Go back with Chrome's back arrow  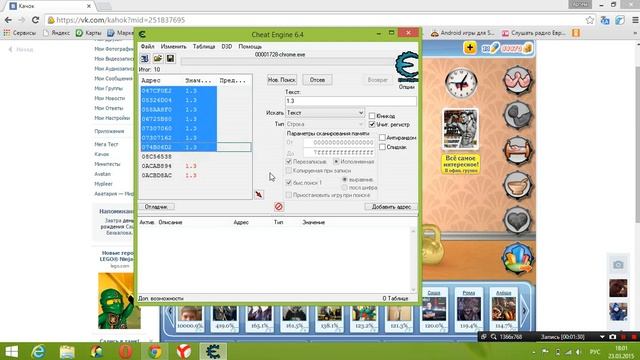click(8, 20)
